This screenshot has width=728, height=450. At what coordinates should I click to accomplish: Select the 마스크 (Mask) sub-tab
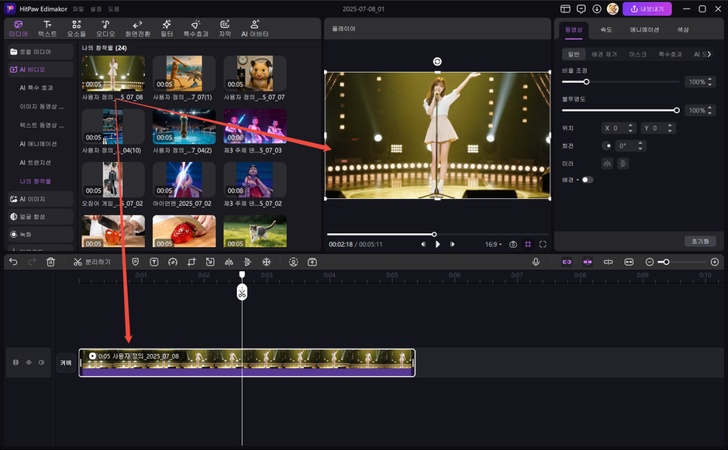click(x=637, y=54)
